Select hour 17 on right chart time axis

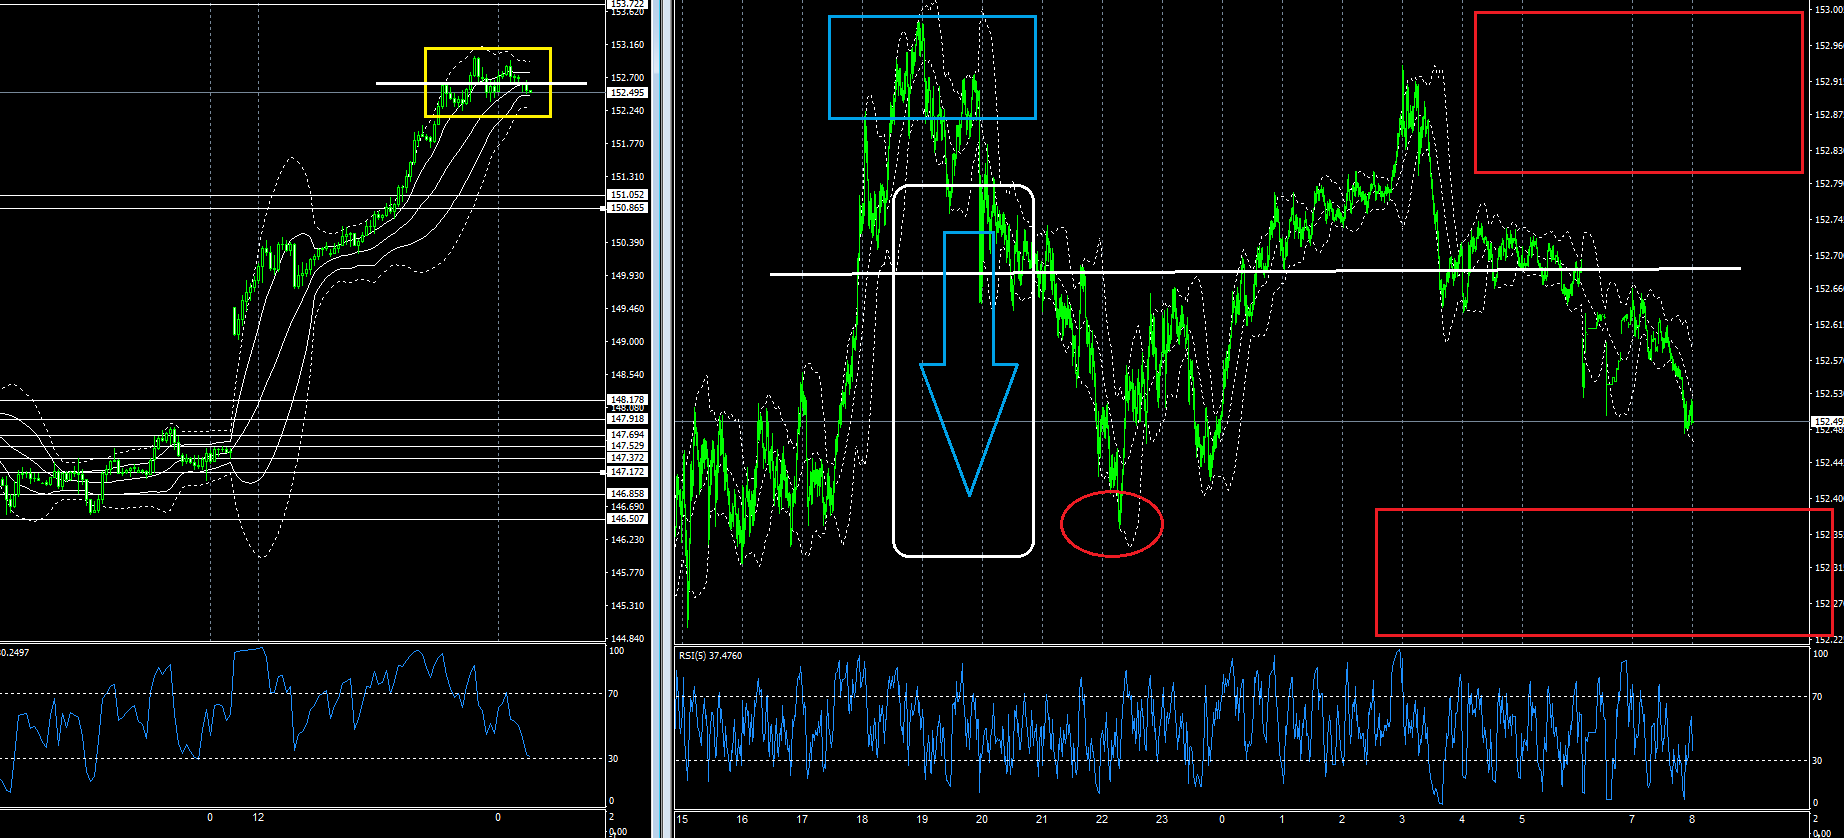coord(802,819)
